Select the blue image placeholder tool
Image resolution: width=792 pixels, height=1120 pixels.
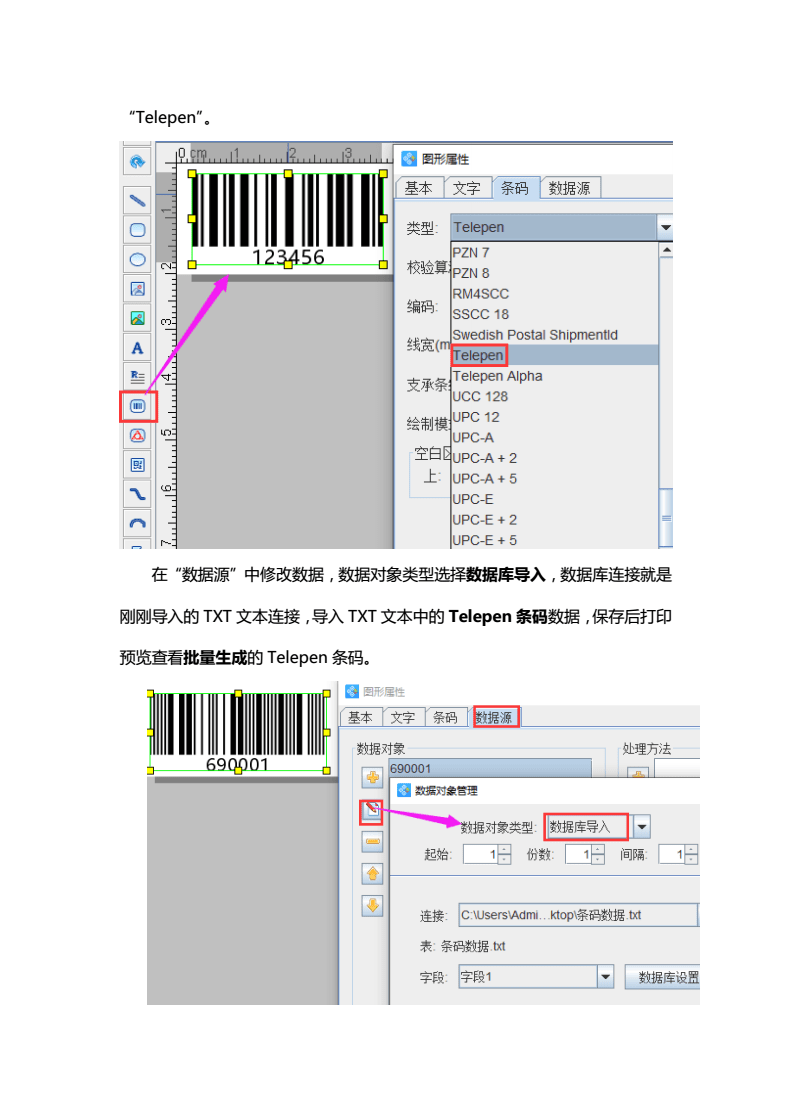tap(138, 289)
